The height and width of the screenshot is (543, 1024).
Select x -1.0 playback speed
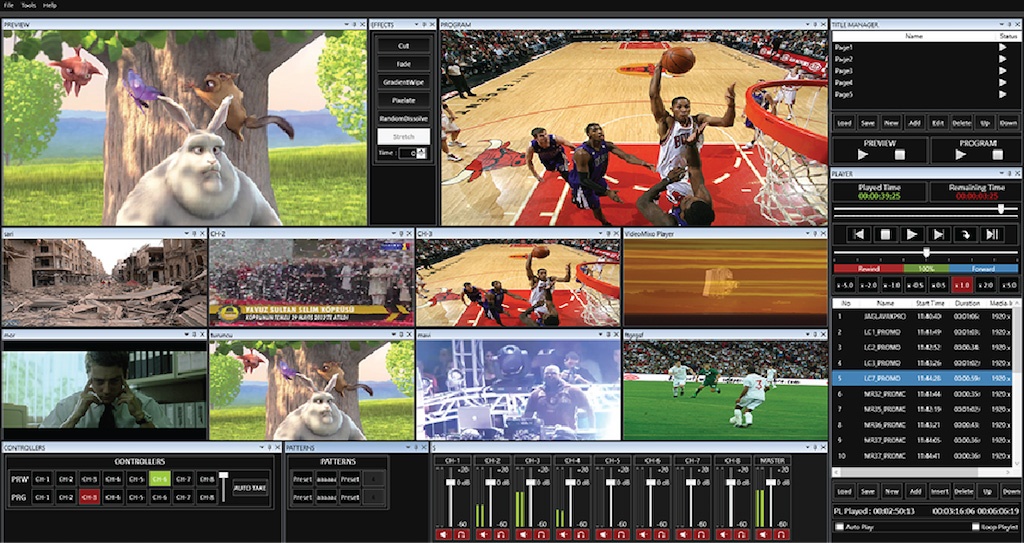click(x=891, y=285)
